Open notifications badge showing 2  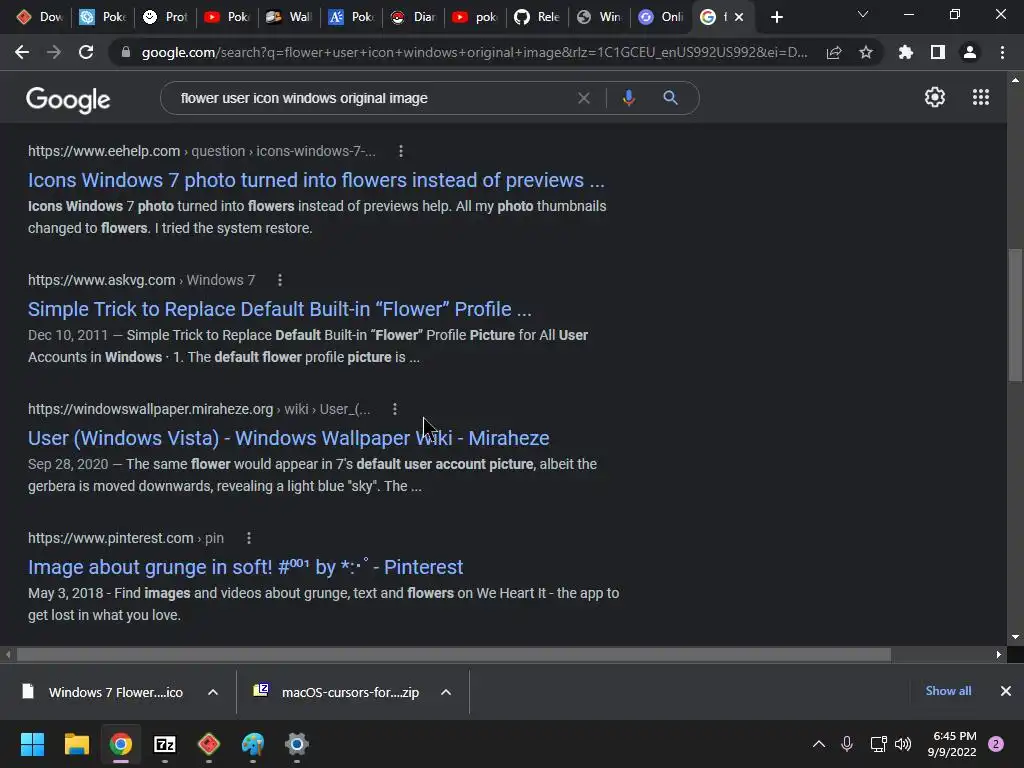[996, 744]
